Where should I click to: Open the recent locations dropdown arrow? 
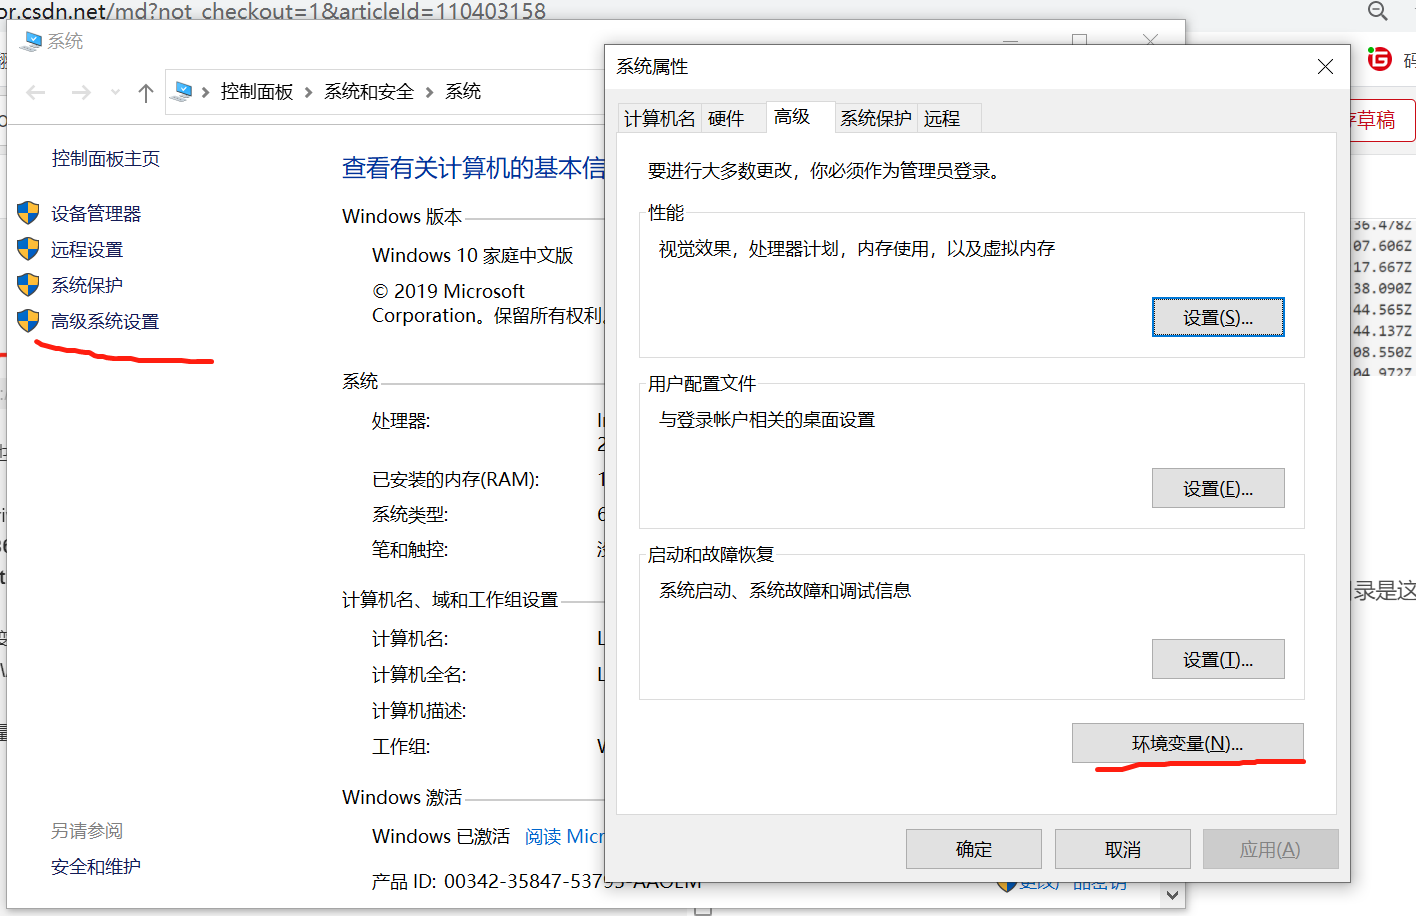[115, 92]
